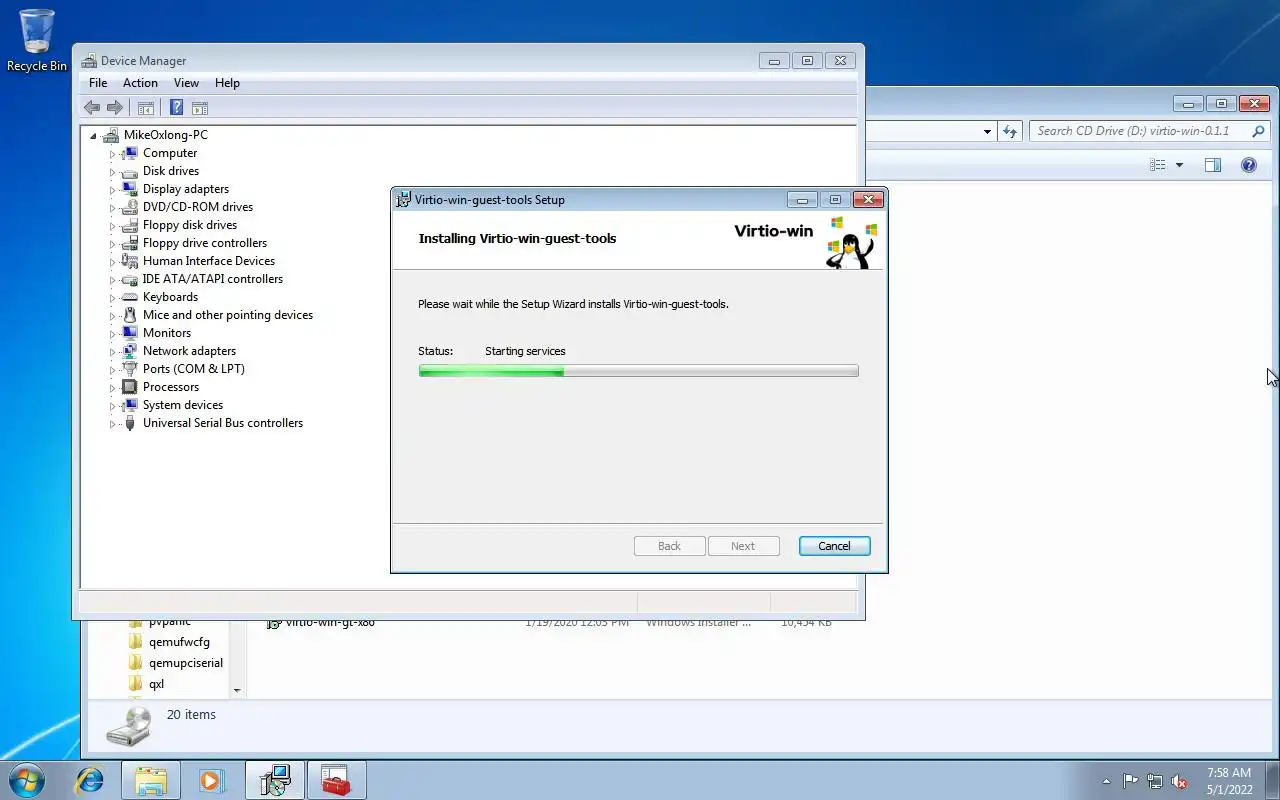Click the Search CD Drive input field
The width and height of the screenshot is (1280, 800).
[x=1139, y=131]
